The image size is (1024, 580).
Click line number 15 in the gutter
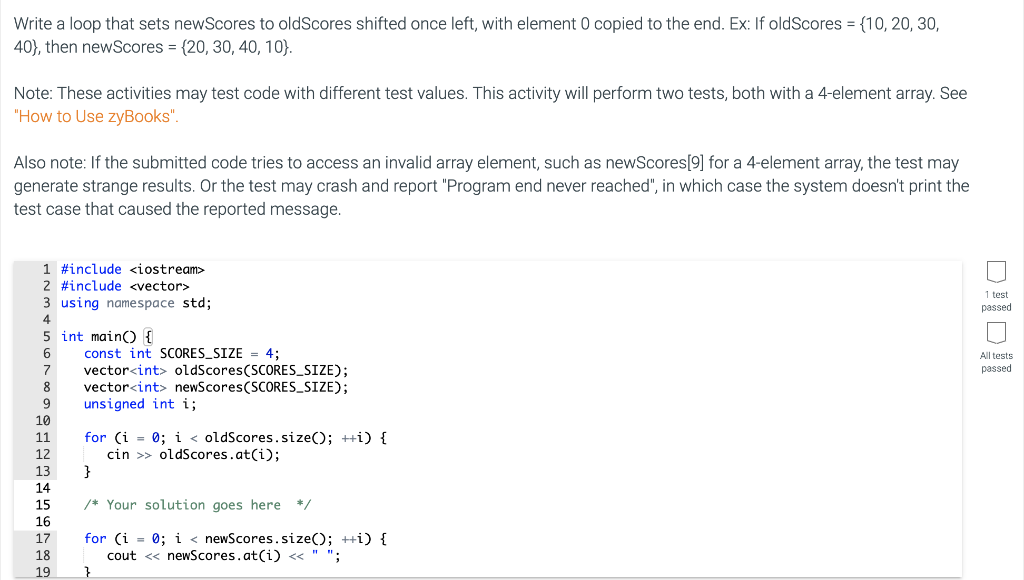pos(42,505)
